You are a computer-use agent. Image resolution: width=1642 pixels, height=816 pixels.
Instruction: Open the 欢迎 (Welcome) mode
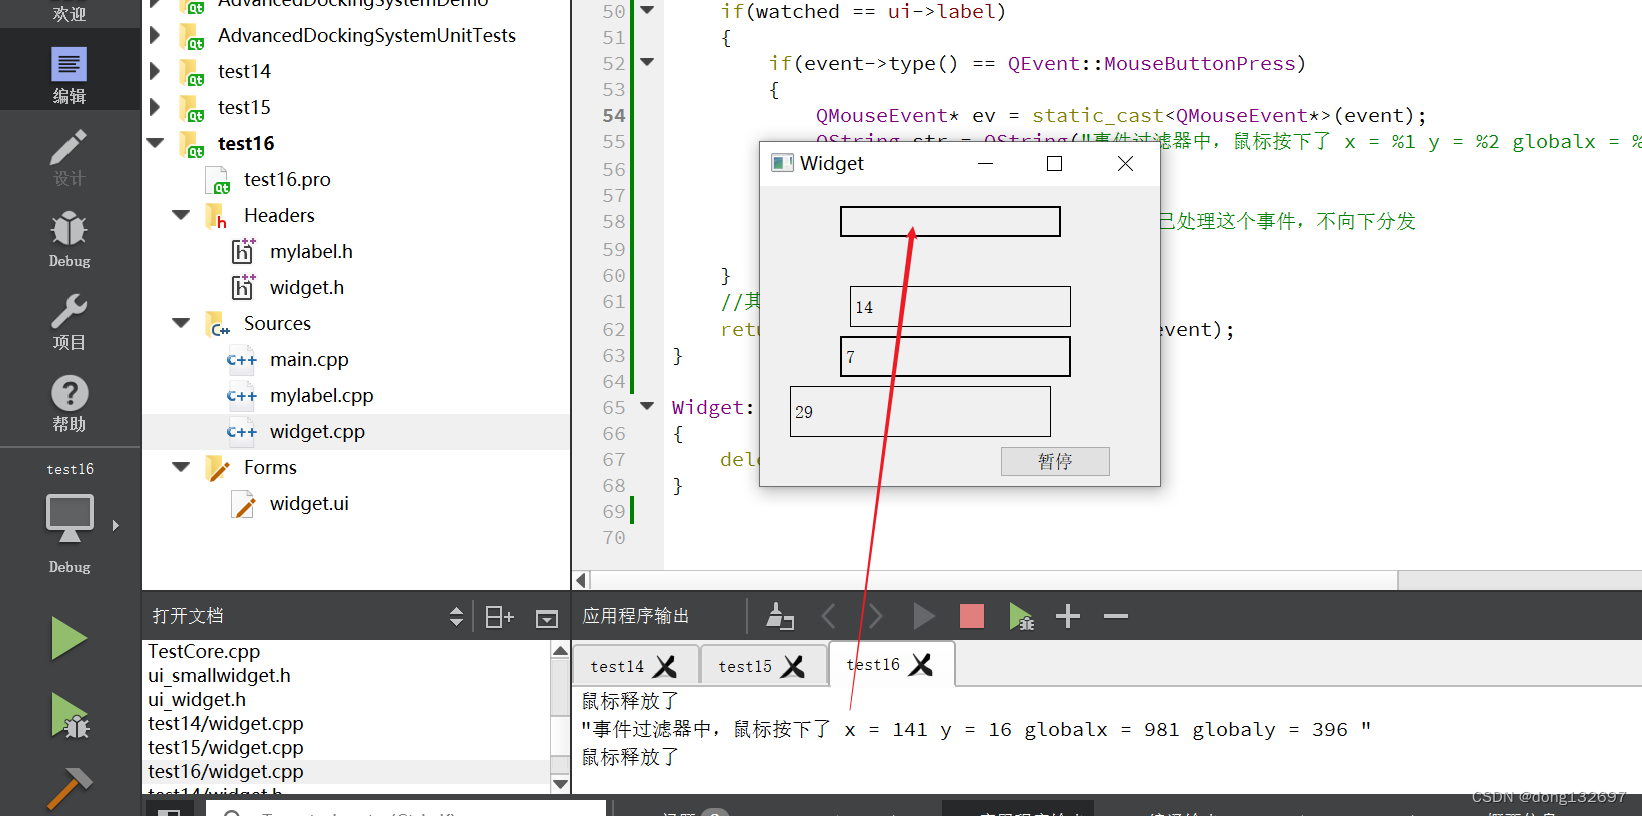click(69, 13)
